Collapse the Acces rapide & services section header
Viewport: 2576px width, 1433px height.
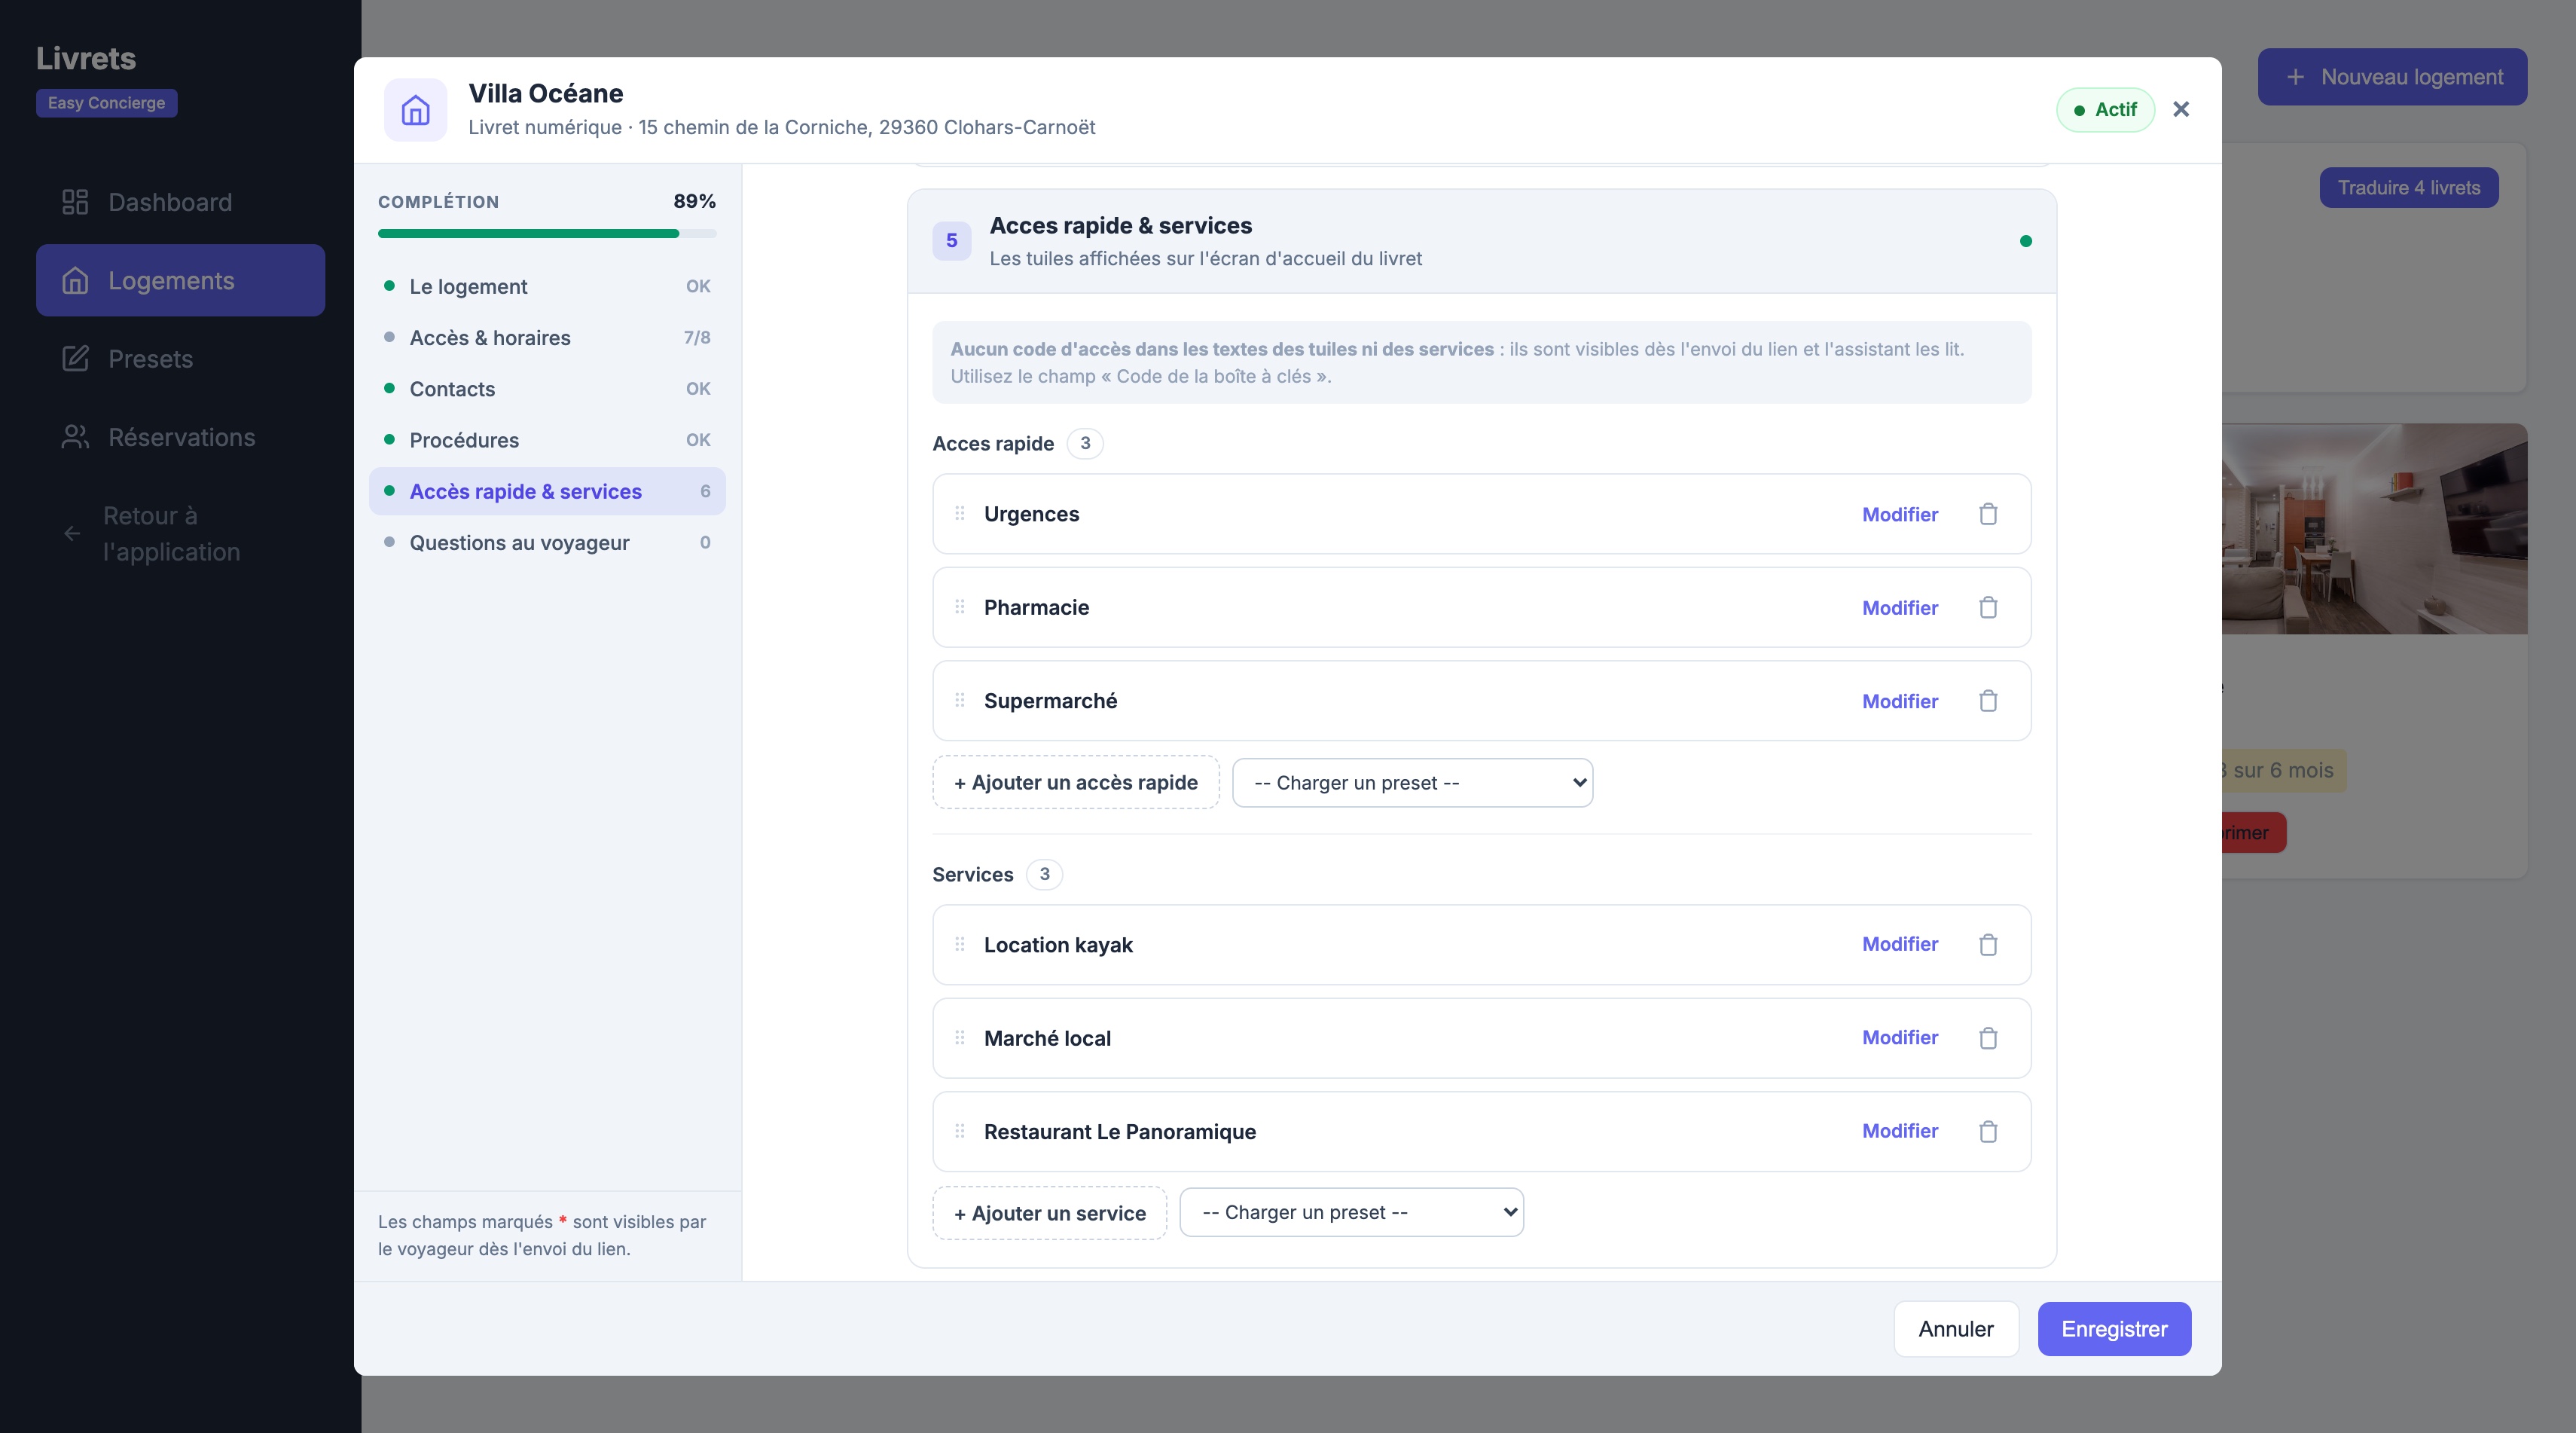(1481, 241)
